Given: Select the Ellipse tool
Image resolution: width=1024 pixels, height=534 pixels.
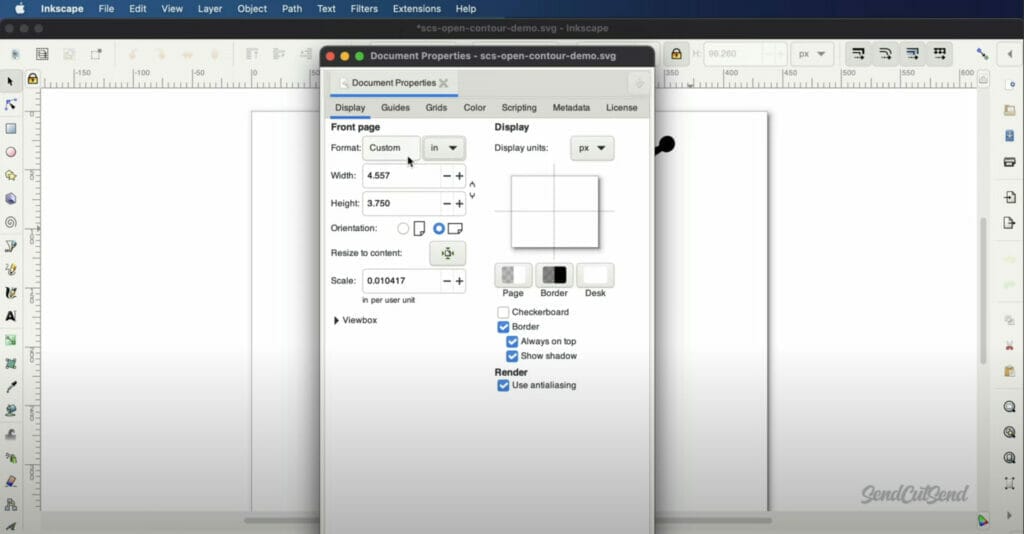Looking at the screenshot, I should click(x=11, y=152).
